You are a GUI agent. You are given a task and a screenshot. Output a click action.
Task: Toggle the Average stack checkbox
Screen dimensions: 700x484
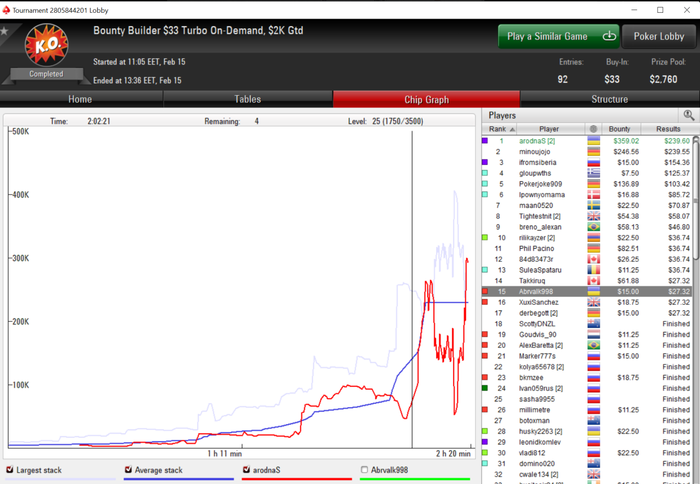128,470
